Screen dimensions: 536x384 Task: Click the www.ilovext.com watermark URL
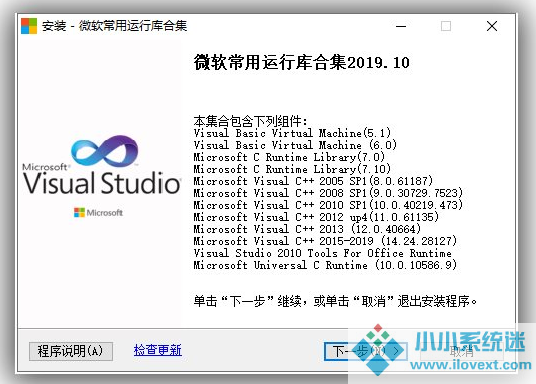click(x=471, y=365)
